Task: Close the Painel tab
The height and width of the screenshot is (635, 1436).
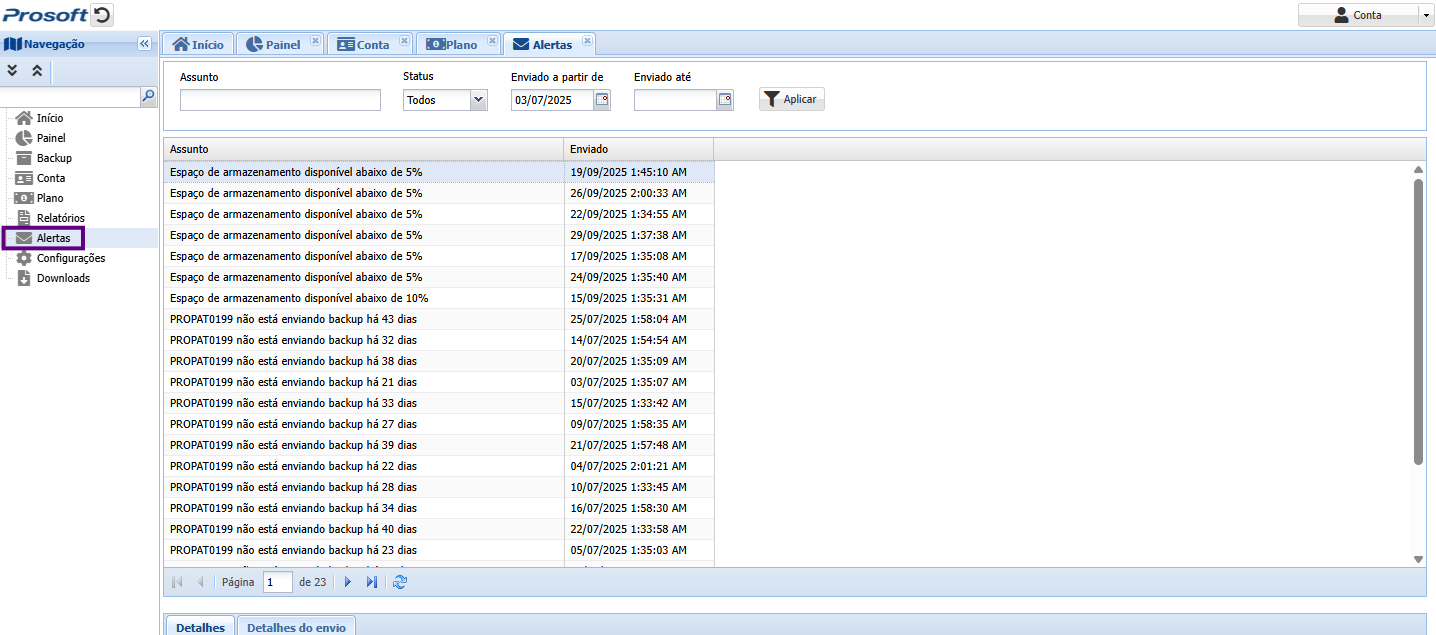Action: click(x=315, y=41)
